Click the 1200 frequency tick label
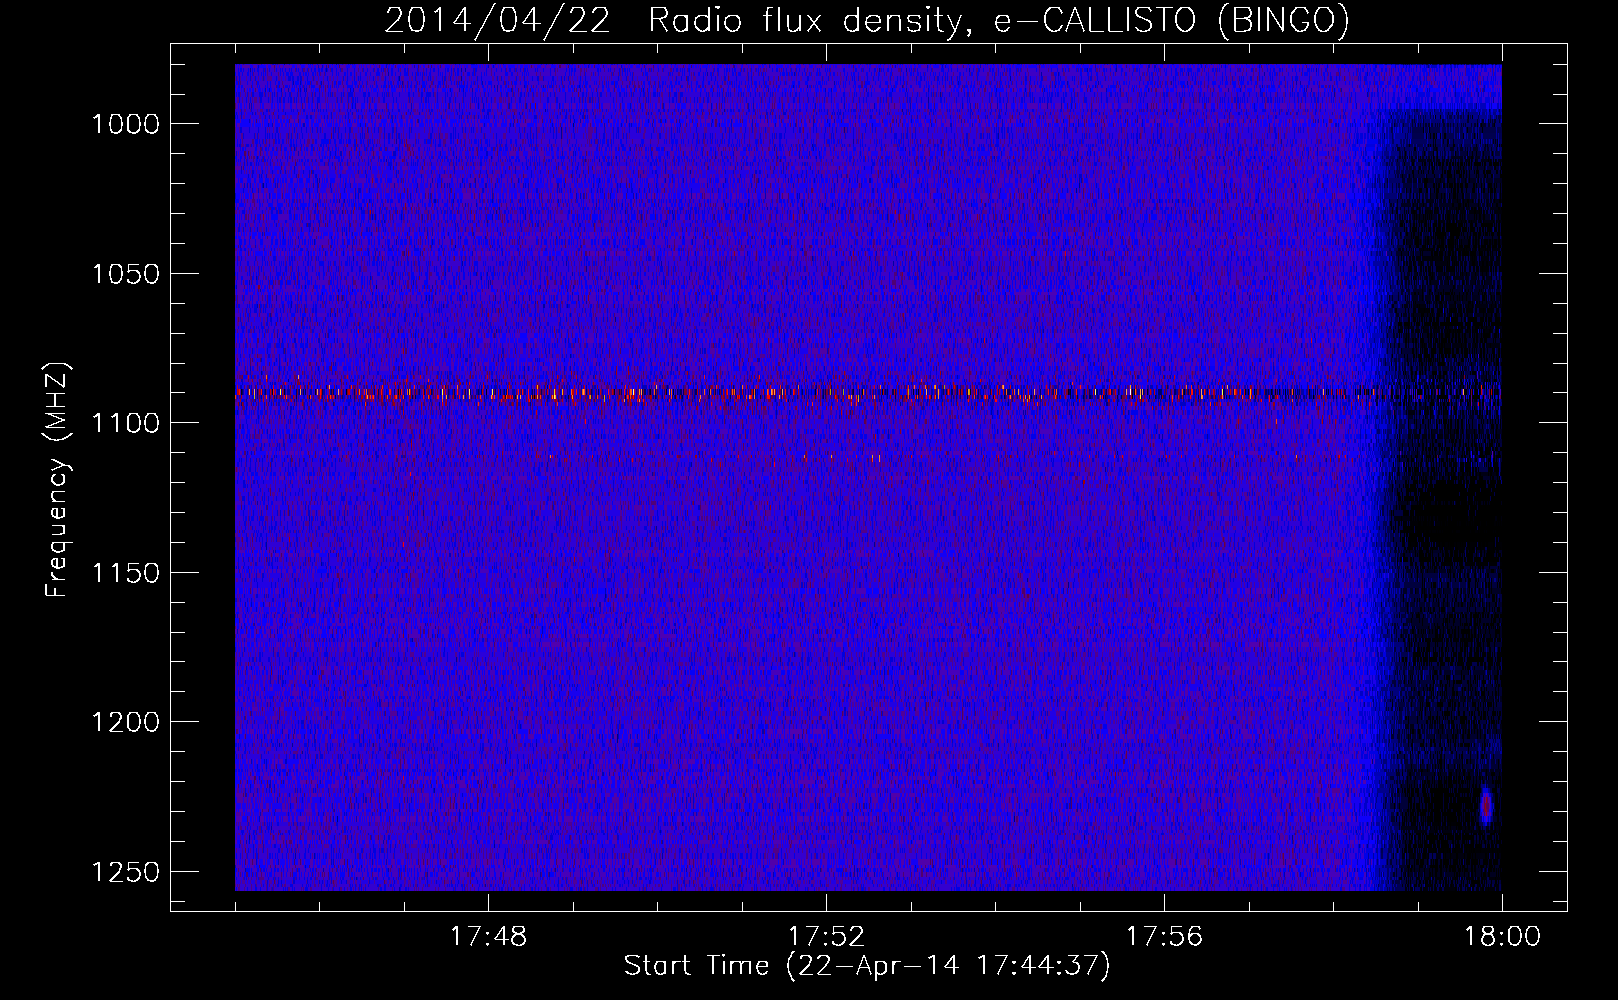Screen dimensions: 1618x1000 [125, 722]
